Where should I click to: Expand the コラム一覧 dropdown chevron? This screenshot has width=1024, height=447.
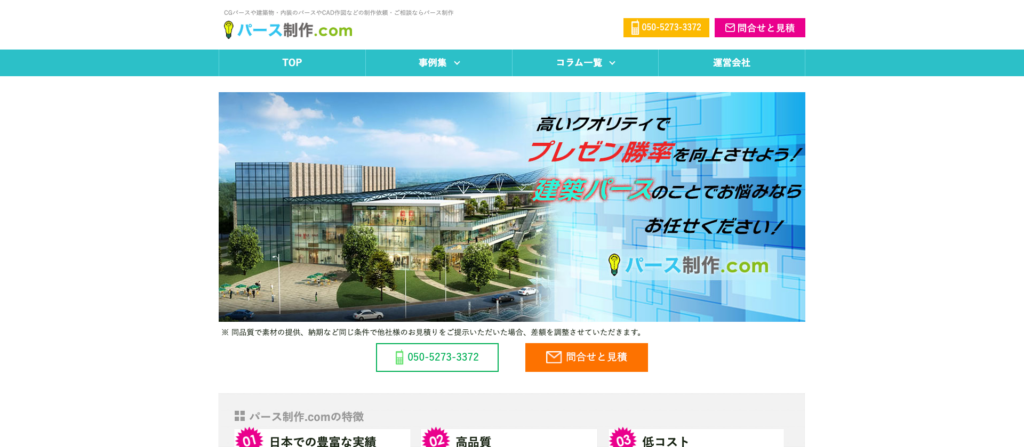point(612,63)
